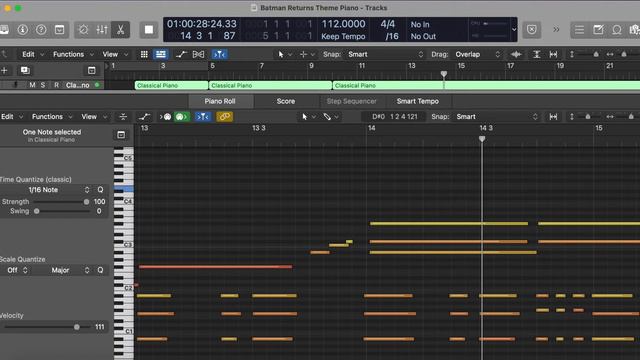Open Scale Quantize Off dropdown

(x=18, y=270)
